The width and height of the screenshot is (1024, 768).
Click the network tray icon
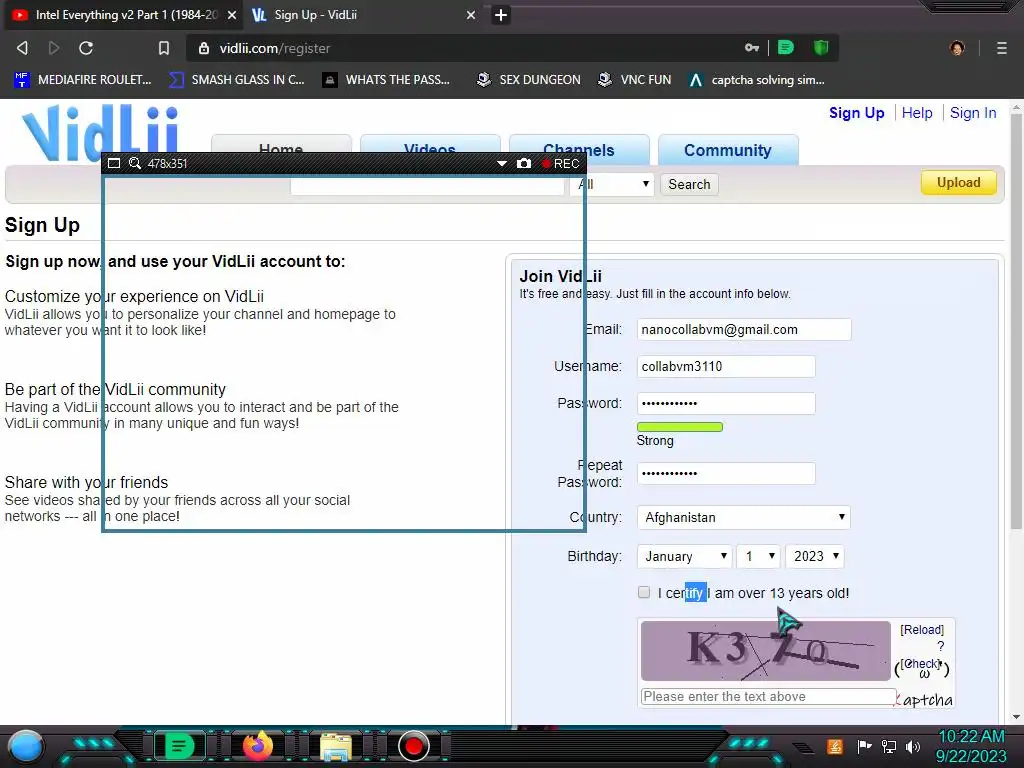(x=889, y=746)
